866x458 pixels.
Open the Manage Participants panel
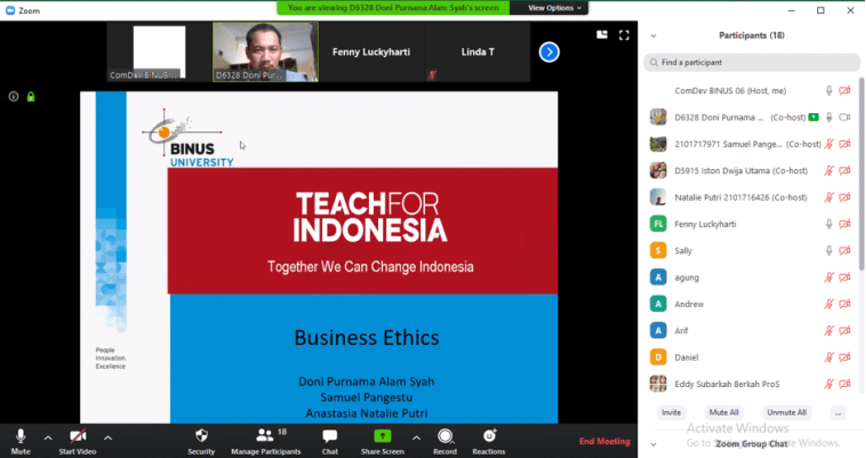266,441
